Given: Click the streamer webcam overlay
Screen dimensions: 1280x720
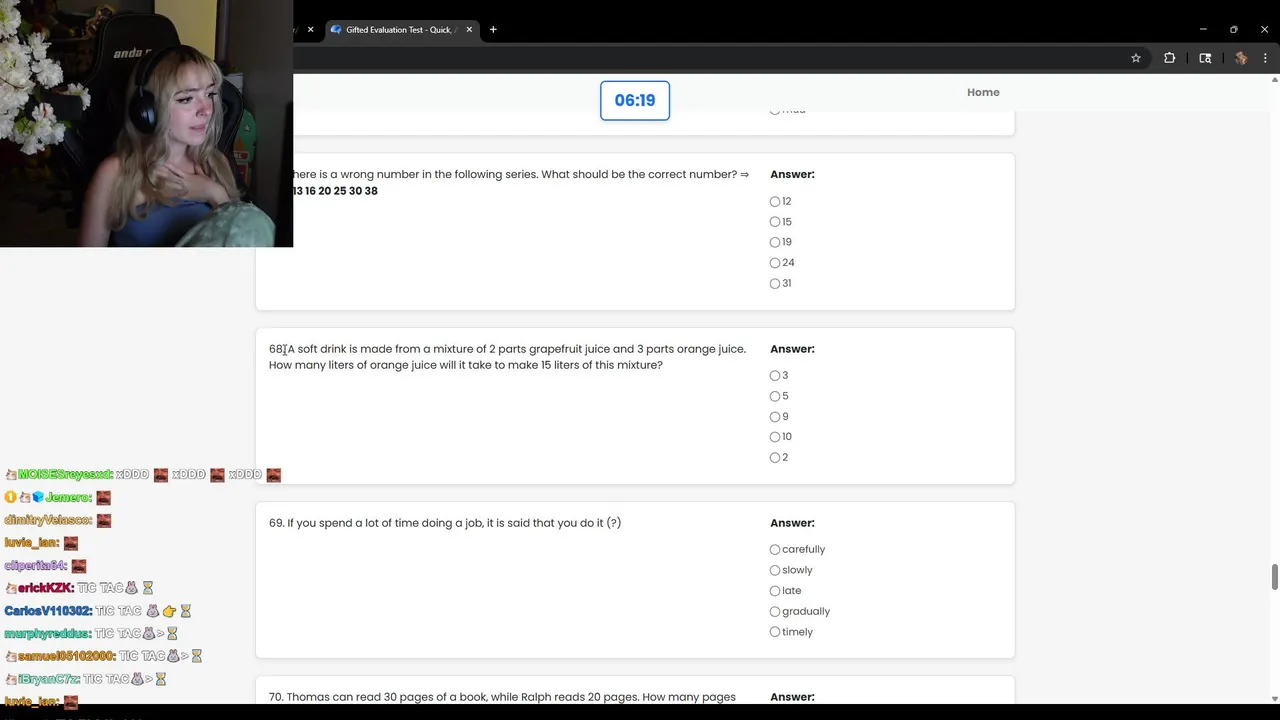Looking at the screenshot, I should pos(146,123).
